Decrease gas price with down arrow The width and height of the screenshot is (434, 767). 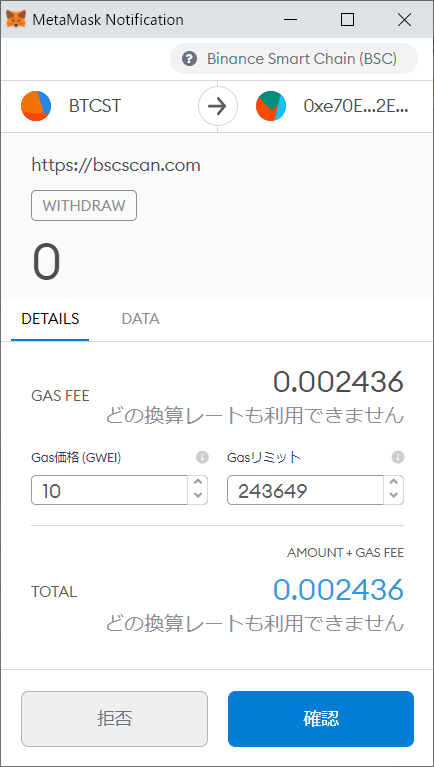(x=198, y=496)
